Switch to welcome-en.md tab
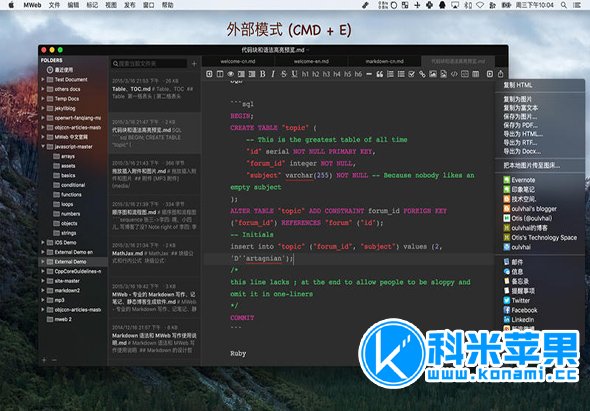The width and height of the screenshot is (590, 411). coord(311,61)
